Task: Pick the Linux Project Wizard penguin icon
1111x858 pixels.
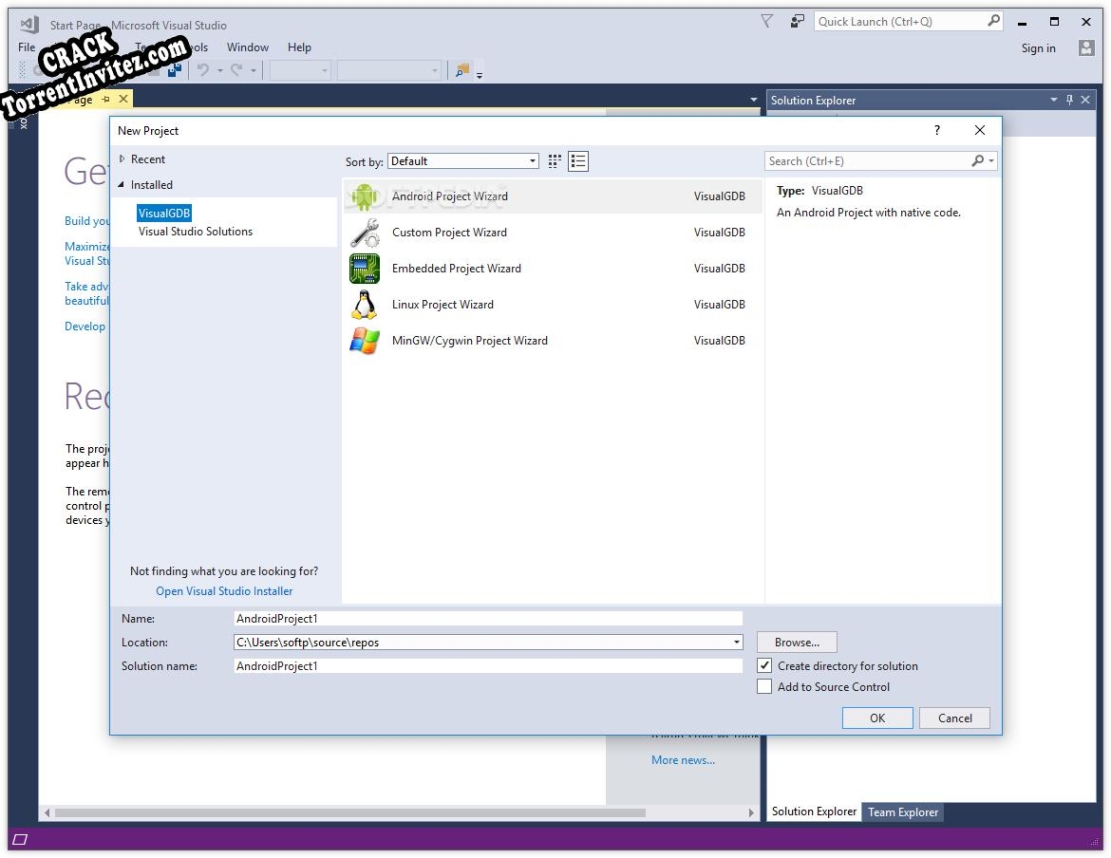Action: (x=364, y=305)
